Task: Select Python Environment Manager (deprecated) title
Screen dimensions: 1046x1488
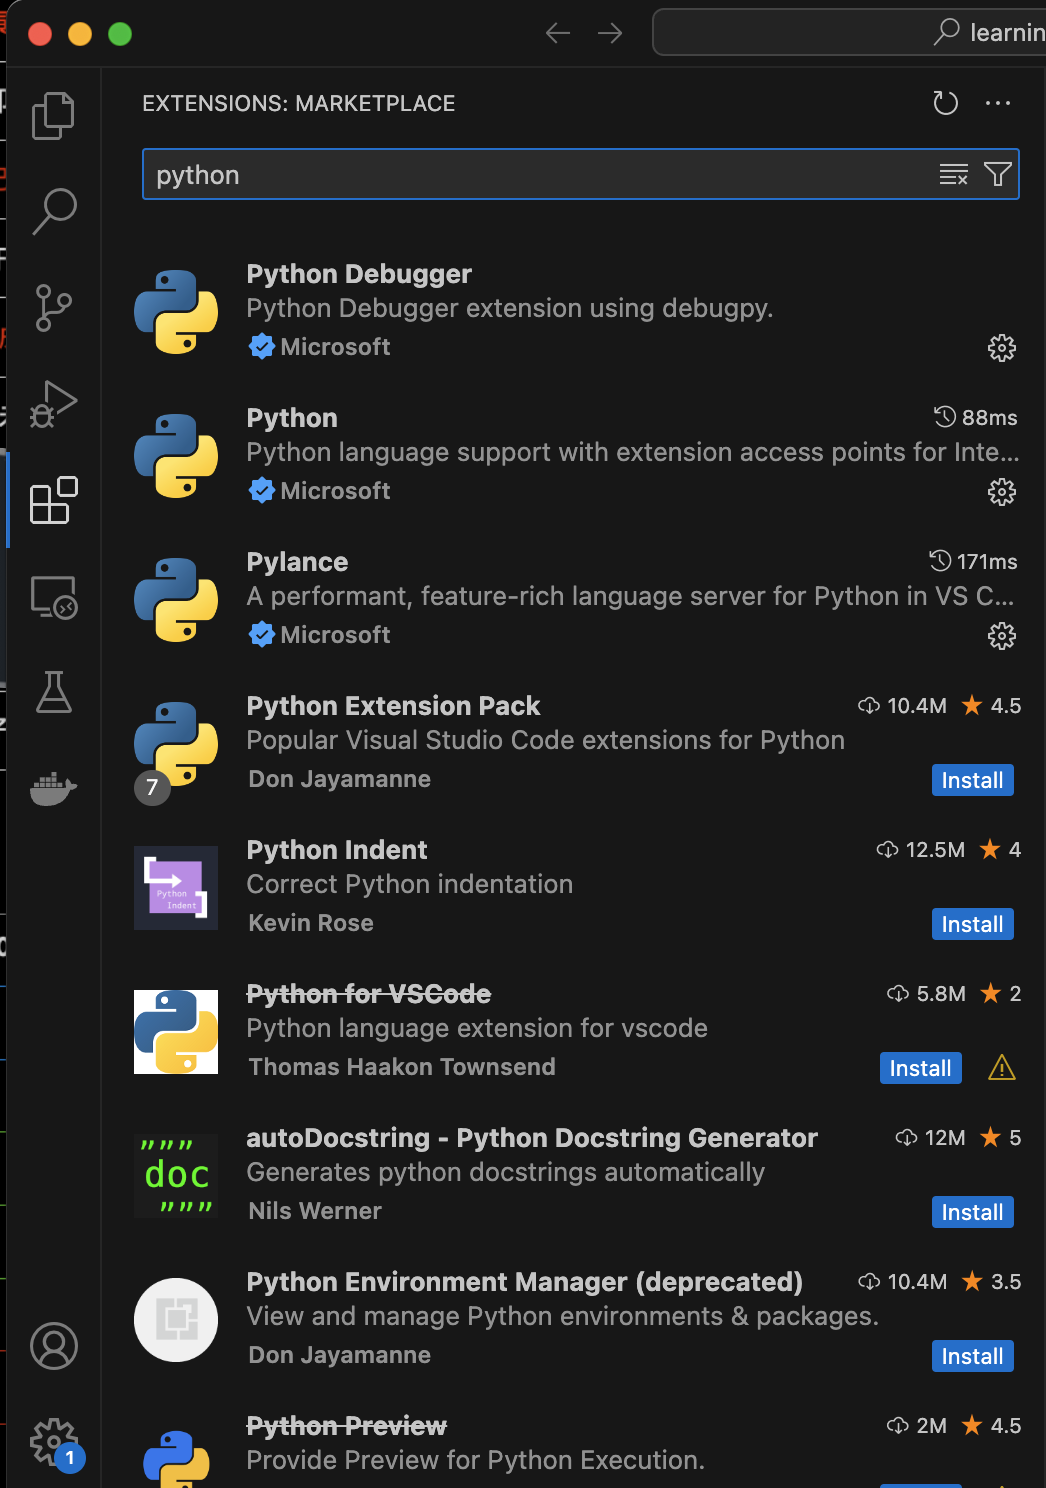Action: [x=525, y=1282]
